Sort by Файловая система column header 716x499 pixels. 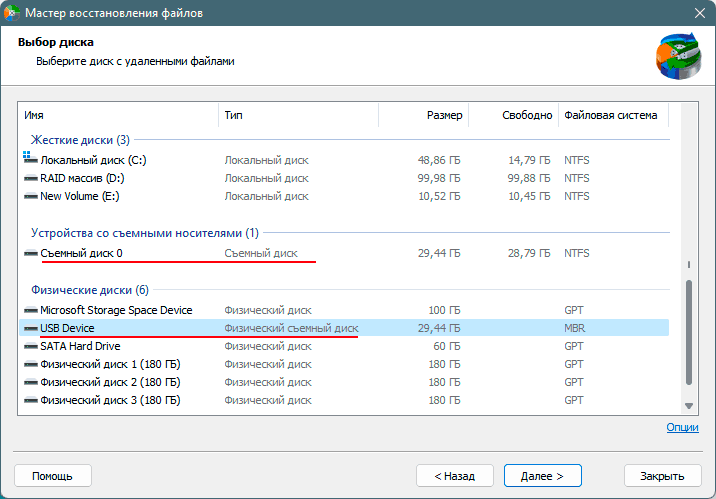point(610,115)
